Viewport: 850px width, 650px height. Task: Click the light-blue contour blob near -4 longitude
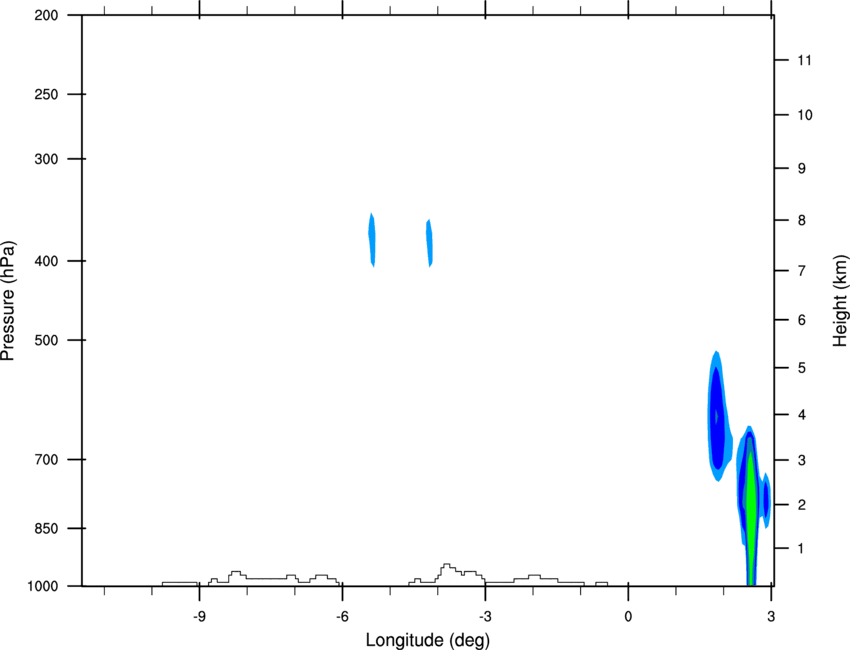pyautogui.click(x=429, y=243)
